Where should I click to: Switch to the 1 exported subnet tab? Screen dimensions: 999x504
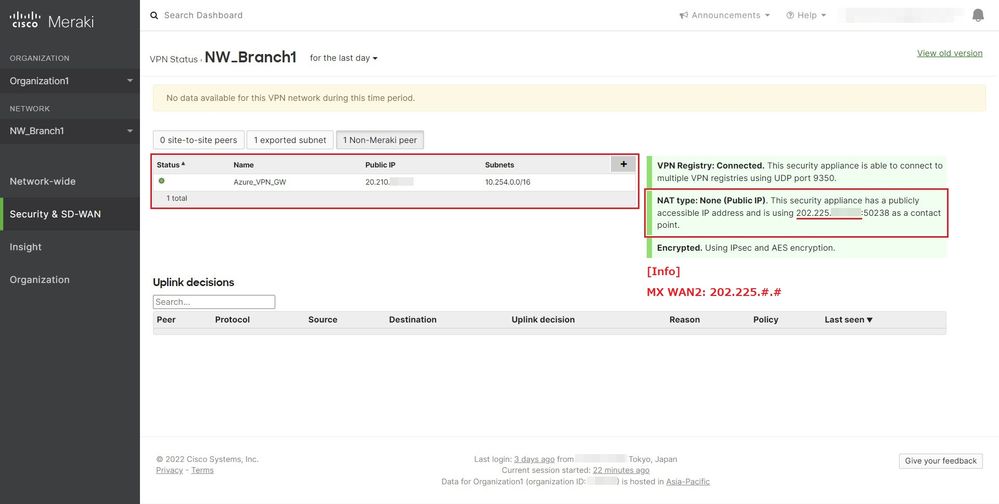[x=290, y=140]
